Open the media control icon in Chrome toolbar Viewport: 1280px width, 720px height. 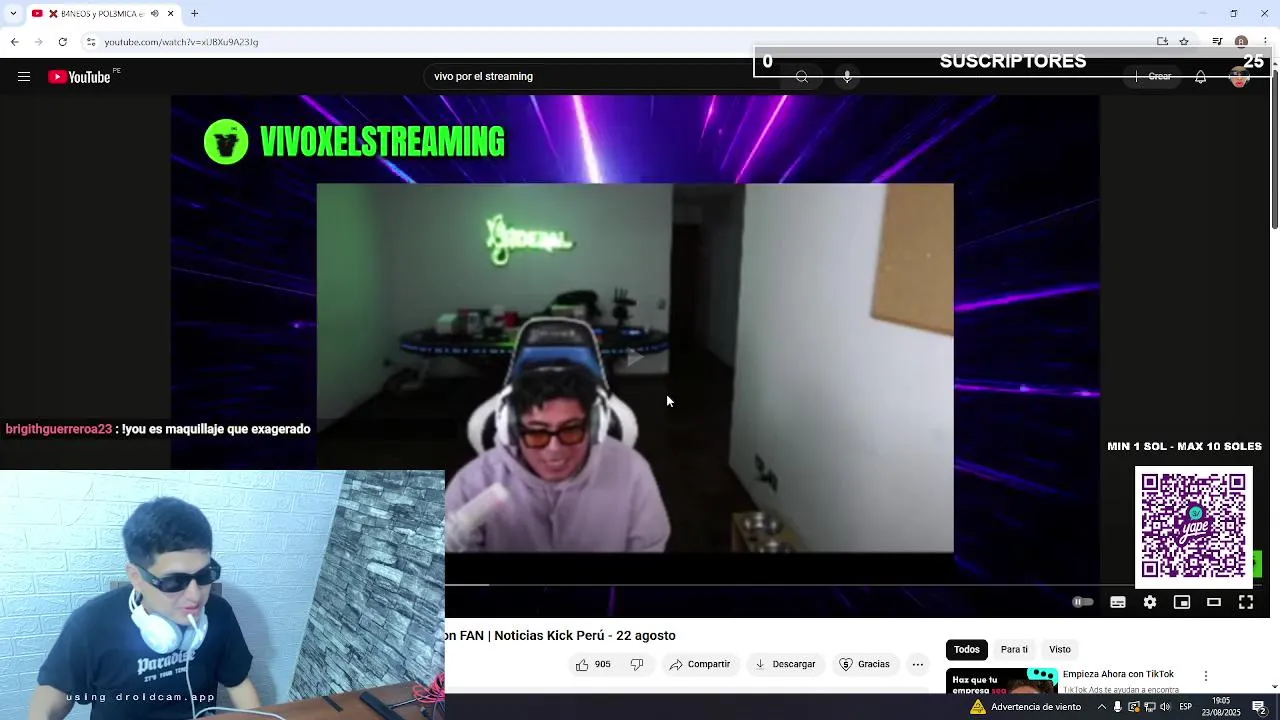(1217, 42)
